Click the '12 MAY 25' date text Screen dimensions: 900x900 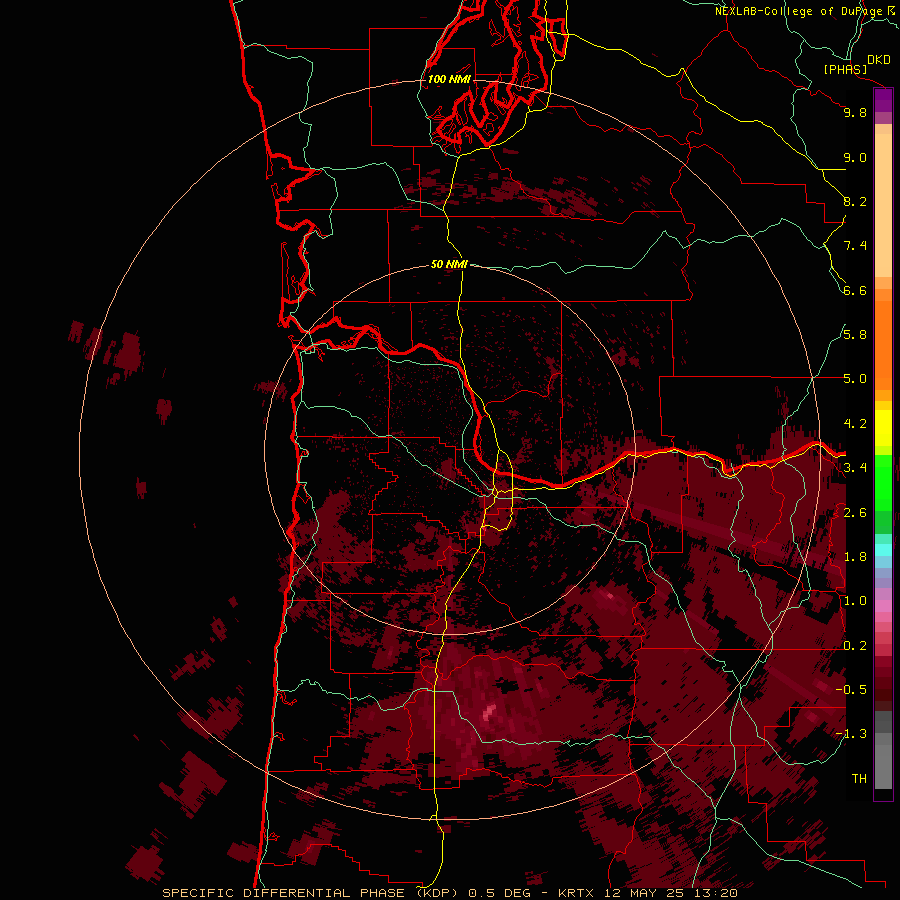(x=643, y=893)
